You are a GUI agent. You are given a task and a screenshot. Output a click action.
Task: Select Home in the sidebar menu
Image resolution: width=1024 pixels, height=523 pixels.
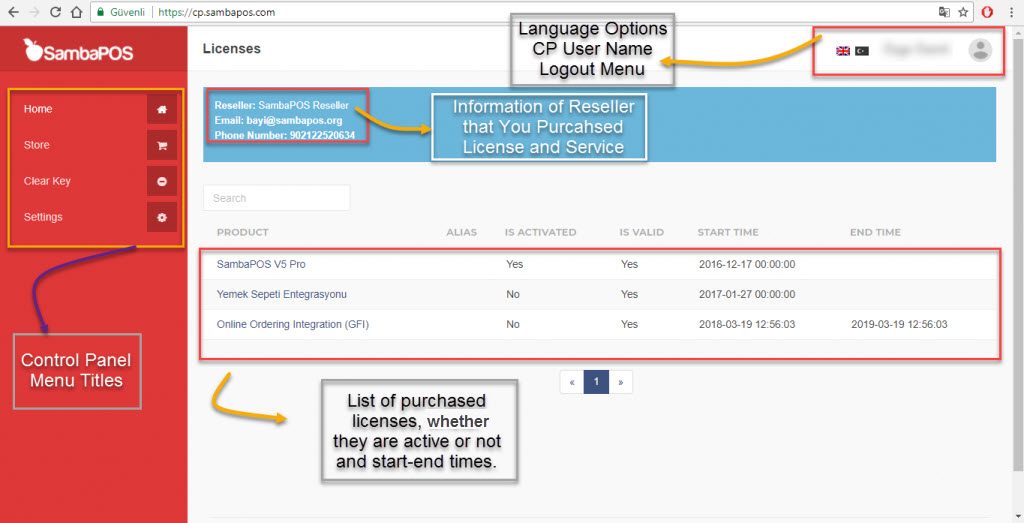click(38, 109)
